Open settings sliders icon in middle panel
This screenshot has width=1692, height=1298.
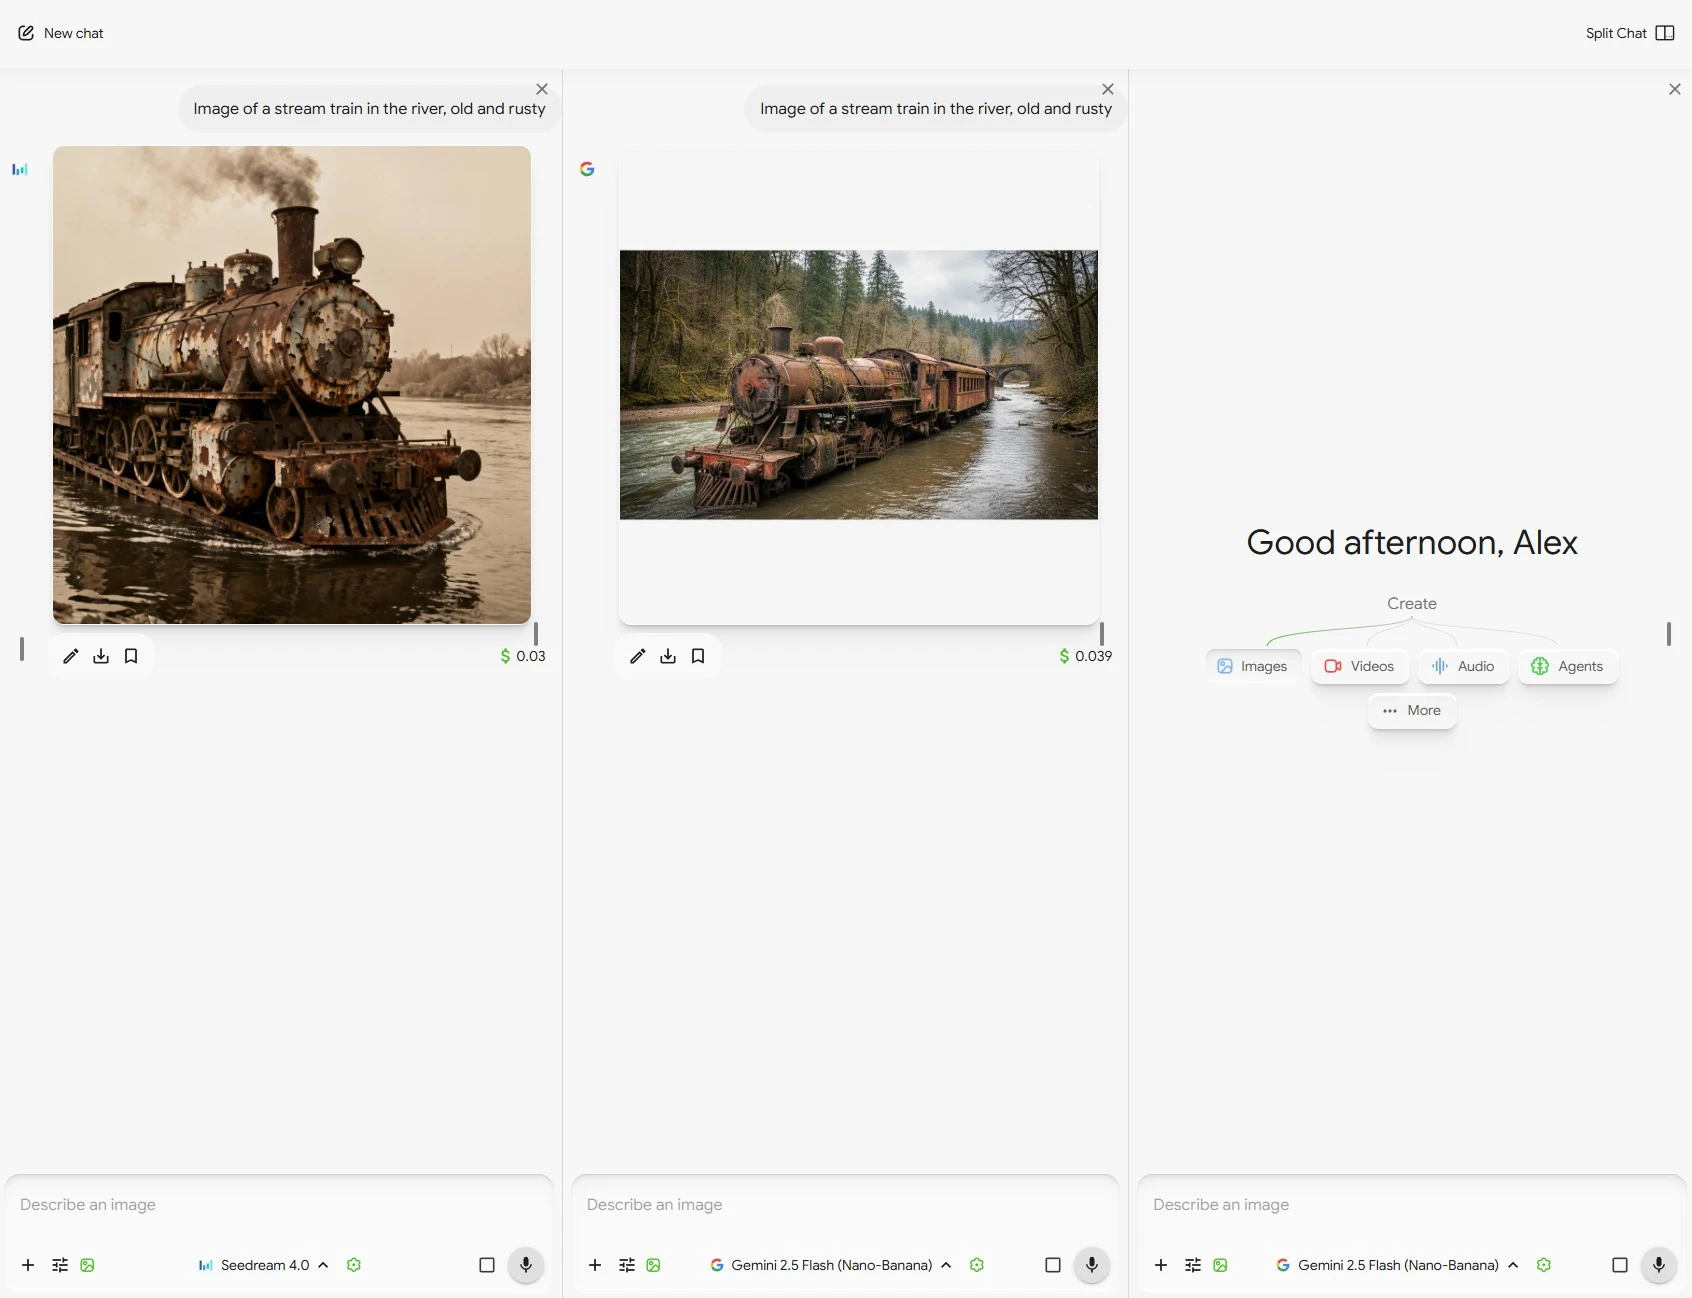[627, 1265]
